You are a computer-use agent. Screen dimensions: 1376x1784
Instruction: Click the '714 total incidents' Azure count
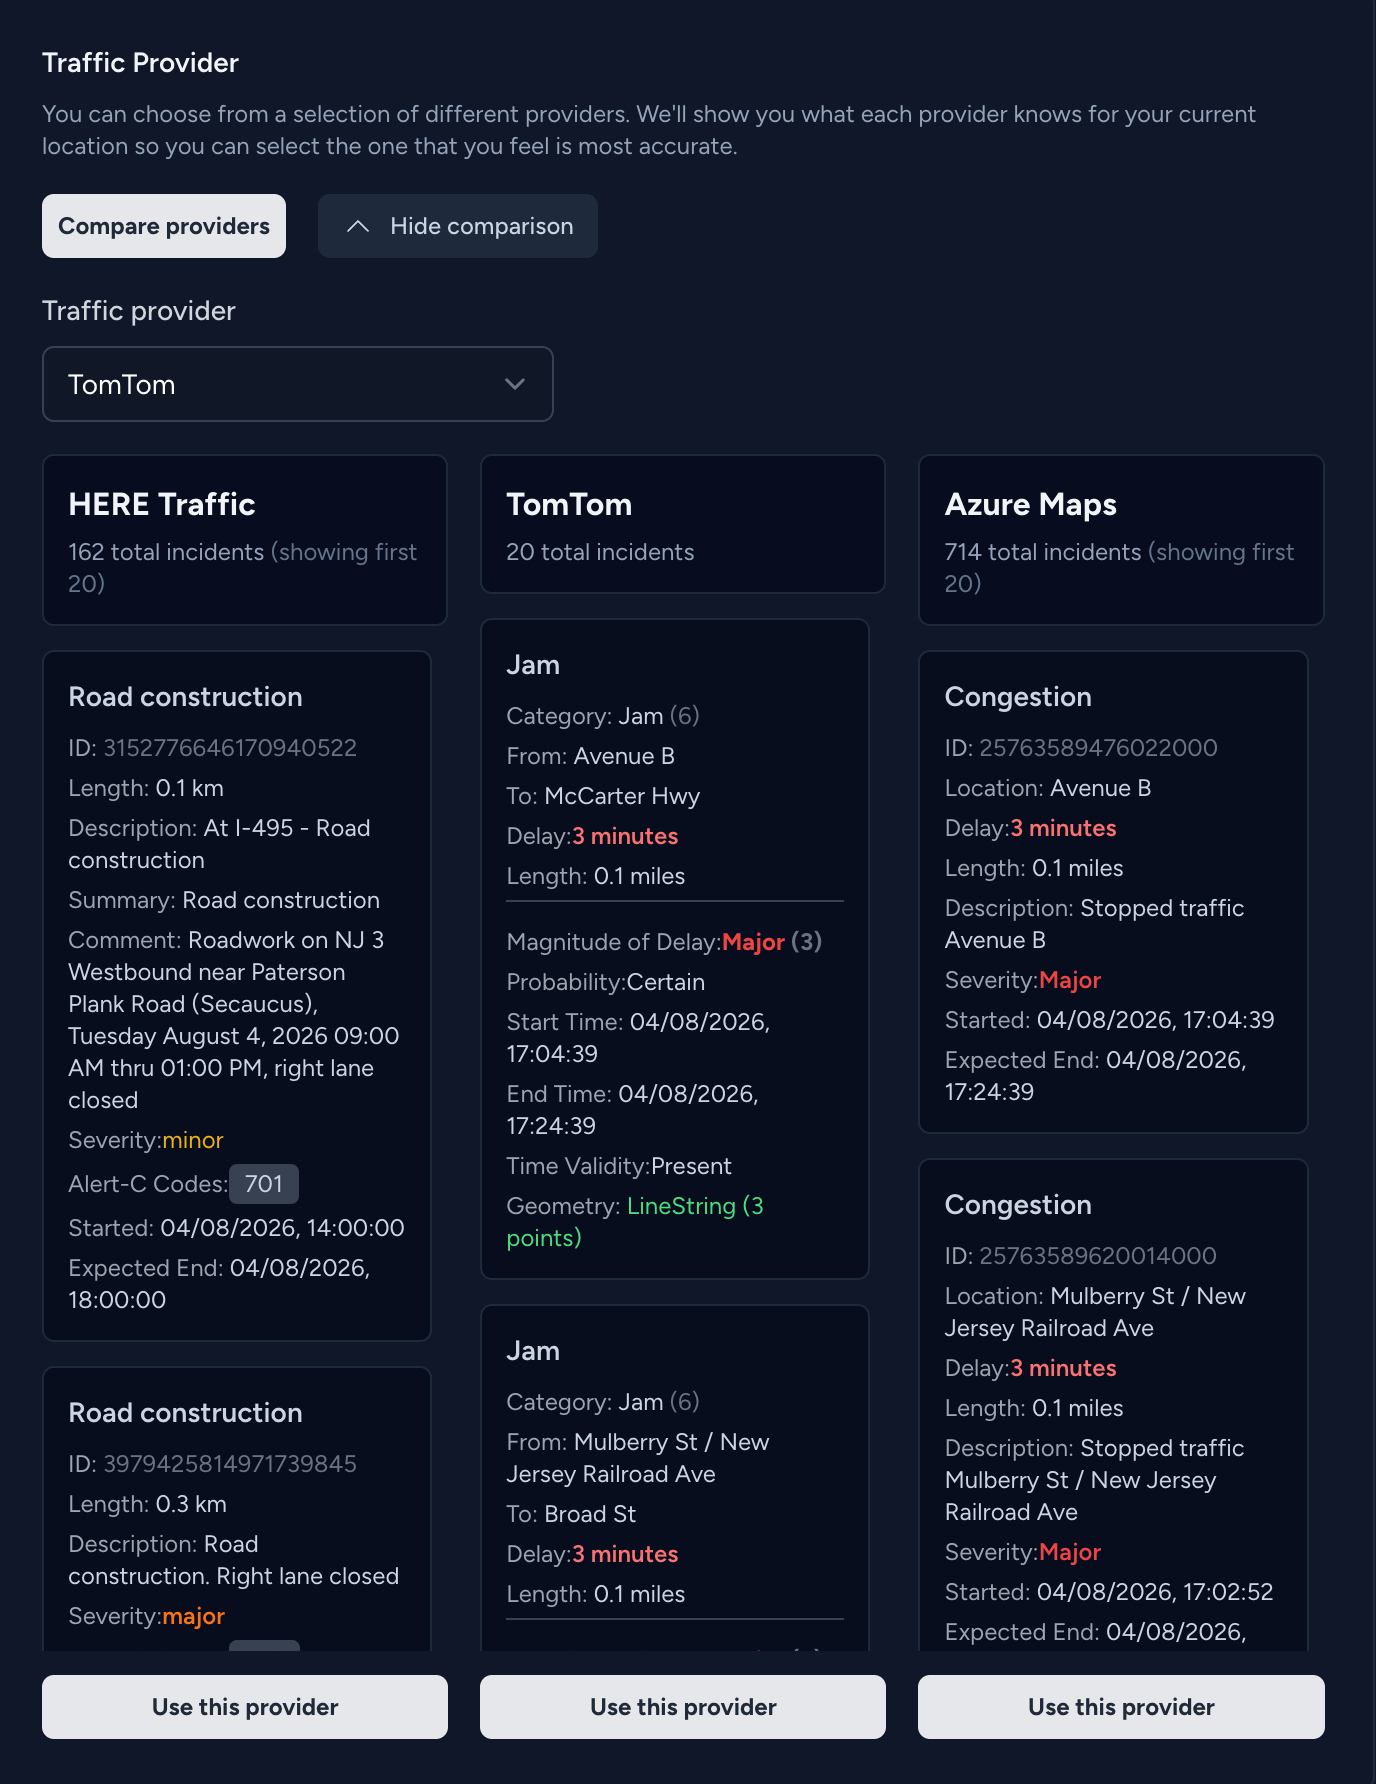1043,552
